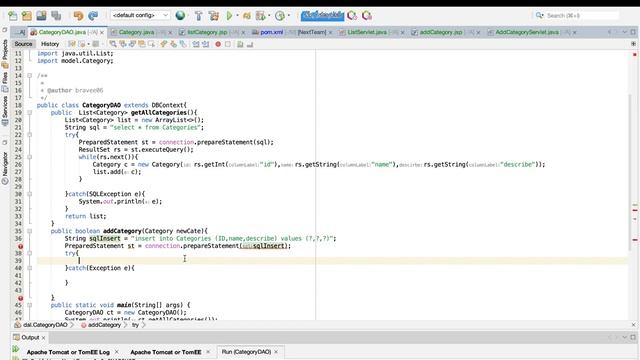Screen dimensions: 640x360
Task: Redo with the blue arrow toolbar icon
Action: (93, 16)
